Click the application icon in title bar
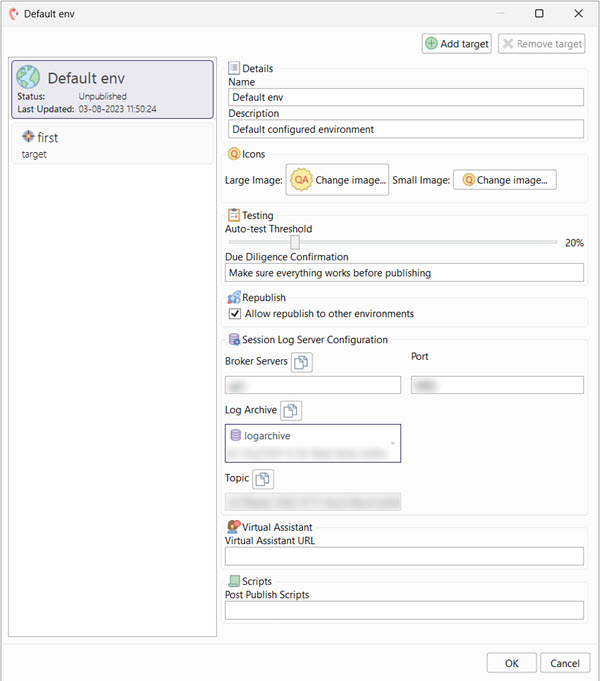Image resolution: width=600 pixels, height=681 pixels. coord(13,14)
